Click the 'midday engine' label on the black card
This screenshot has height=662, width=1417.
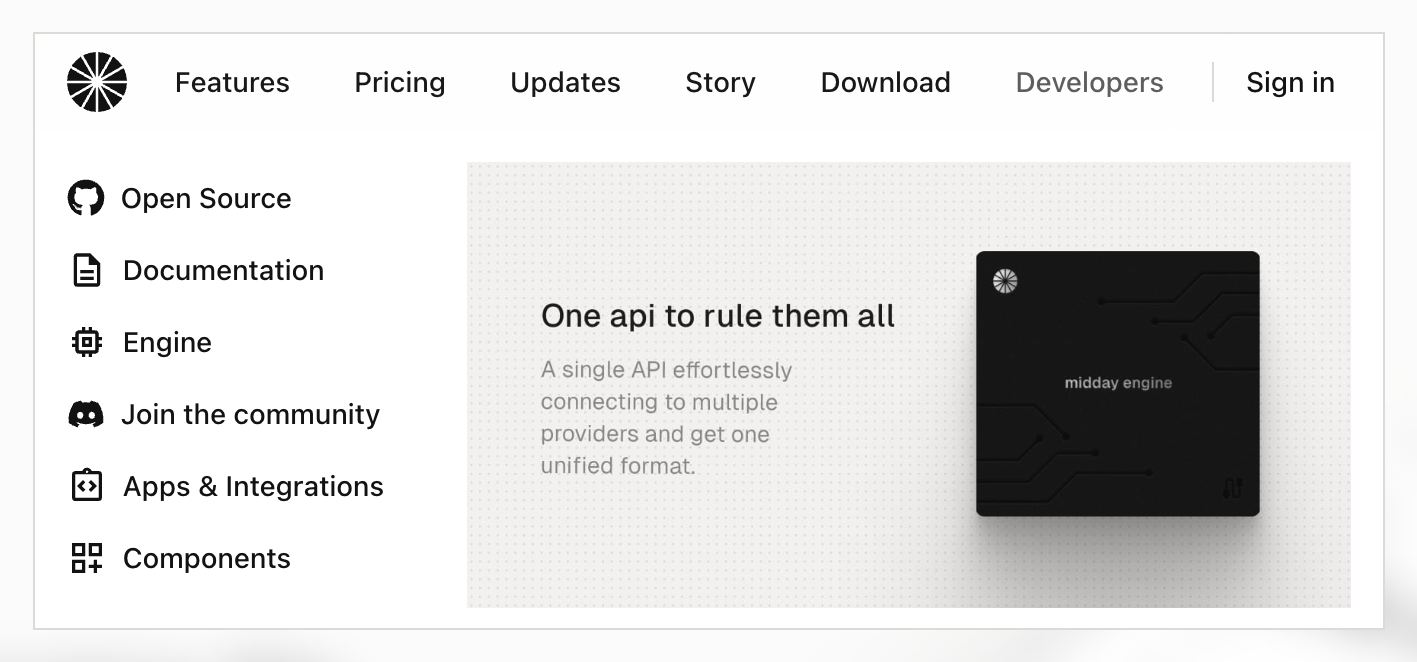coord(1118,383)
